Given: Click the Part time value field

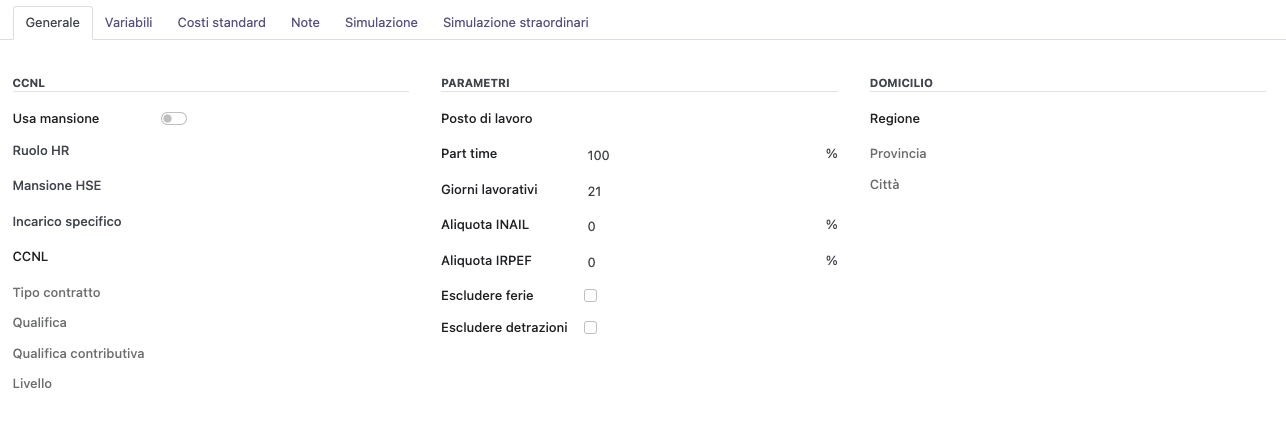Looking at the screenshot, I should (700, 155).
